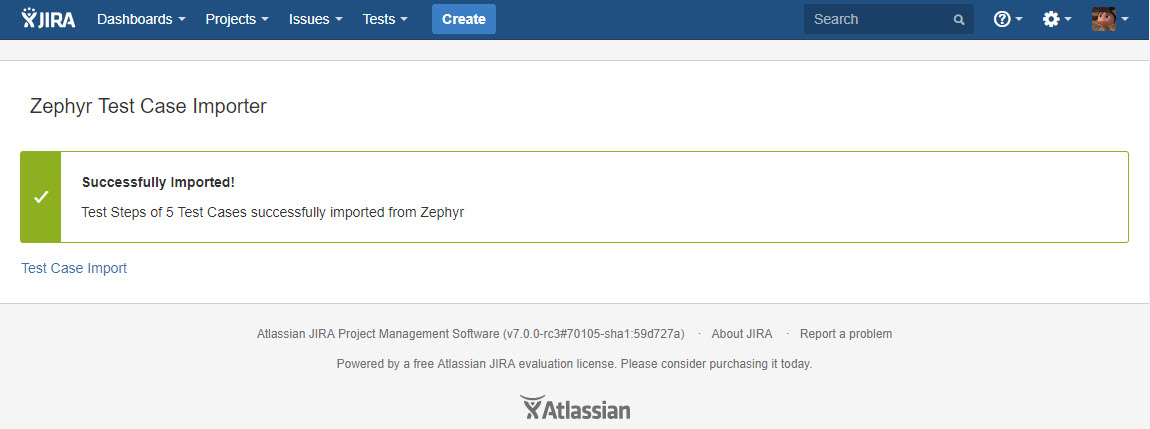This screenshot has height=429, width=1150.
Task: Click the green success checkmark icon
Action: (41, 197)
